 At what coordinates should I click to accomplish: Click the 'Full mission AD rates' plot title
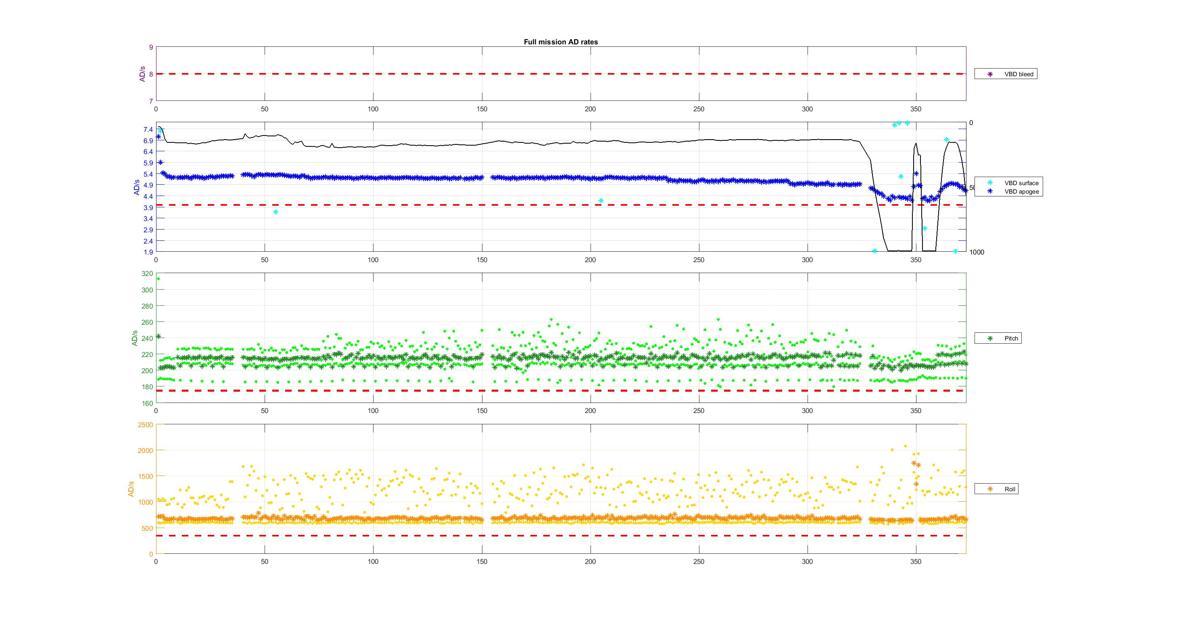tap(561, 42)
